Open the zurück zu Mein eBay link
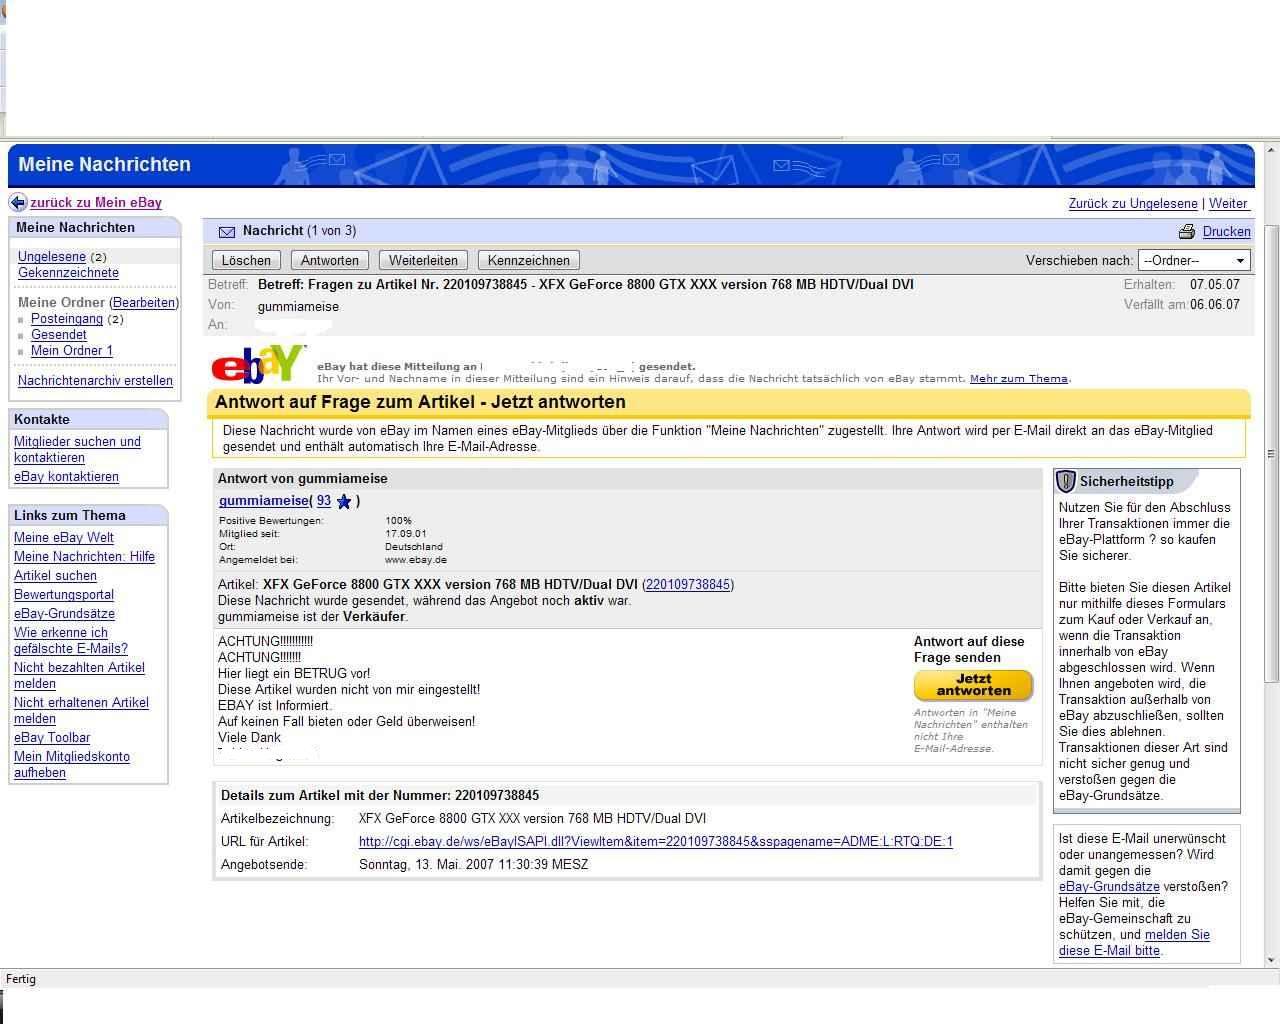 point(96,203)
